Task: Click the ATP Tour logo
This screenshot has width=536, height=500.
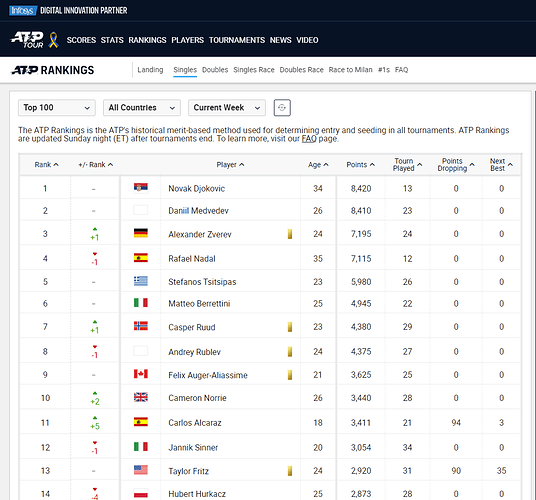Action: pyautogui.click(x=27, y=40)
